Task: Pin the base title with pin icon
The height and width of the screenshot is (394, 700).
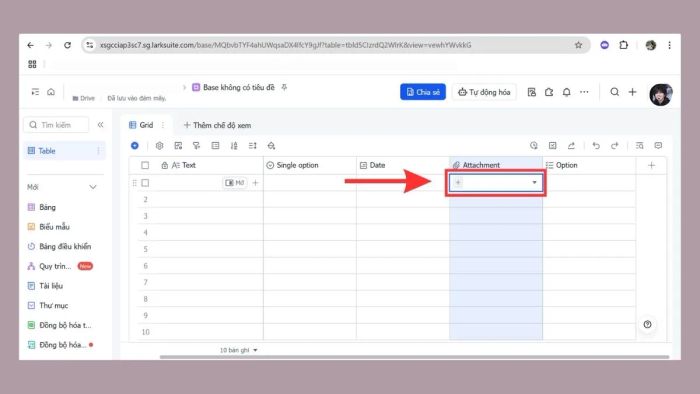Action: (284, 87)
